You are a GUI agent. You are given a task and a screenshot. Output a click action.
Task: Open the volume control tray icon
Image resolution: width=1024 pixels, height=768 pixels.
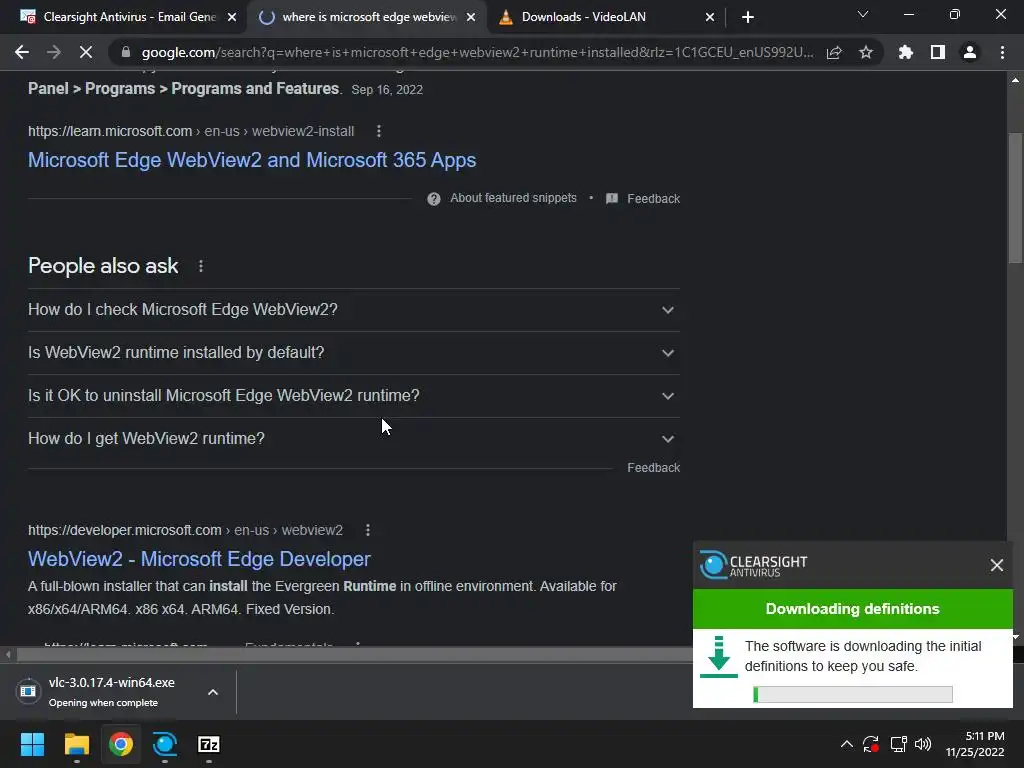923,744
